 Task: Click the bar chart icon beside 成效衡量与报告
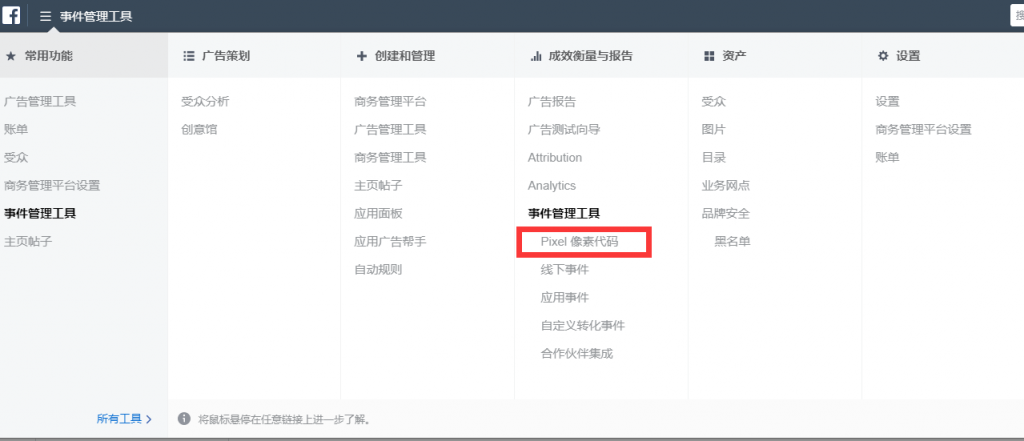(x=536, y=56)
